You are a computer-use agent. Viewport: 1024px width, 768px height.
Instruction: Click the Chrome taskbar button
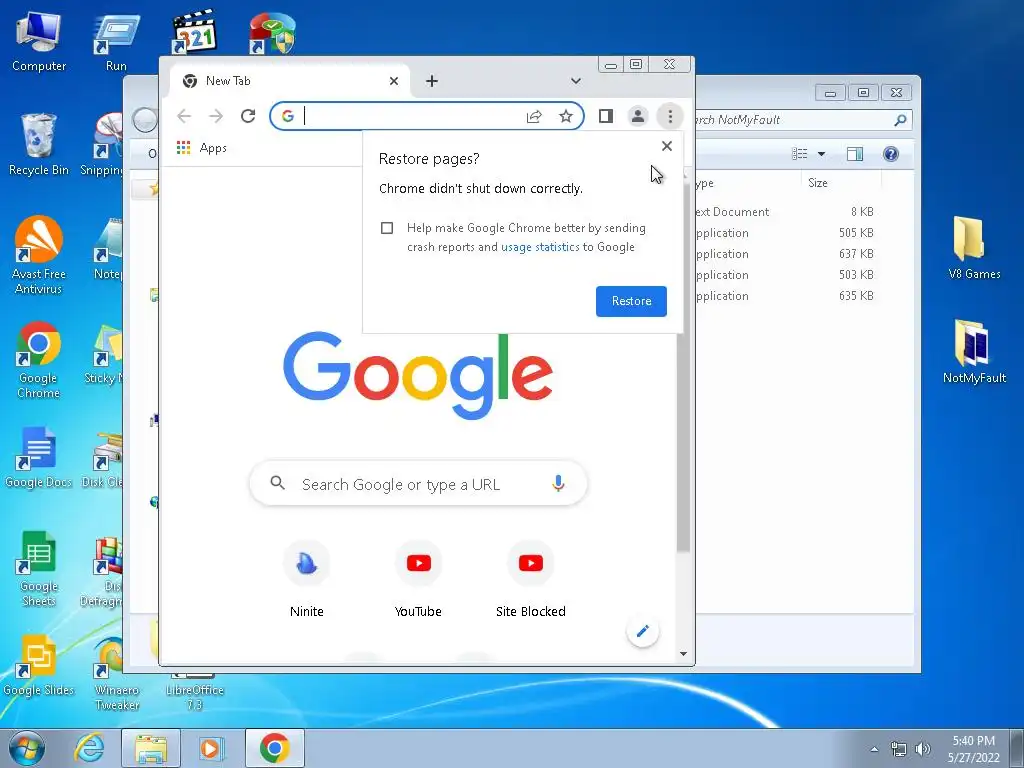click(274, 748)
